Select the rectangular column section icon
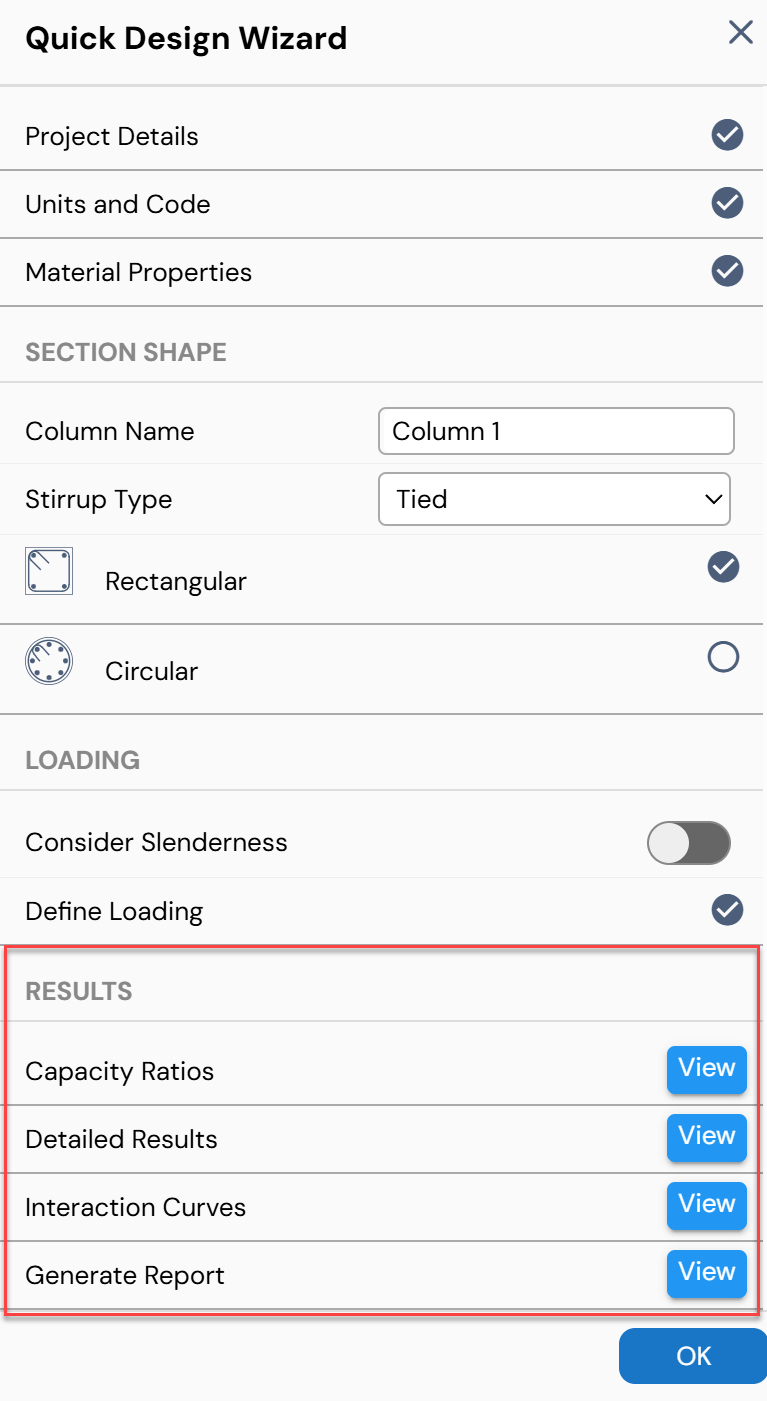The width and height of the screenshot is (767, 1401). coord(49,571)
